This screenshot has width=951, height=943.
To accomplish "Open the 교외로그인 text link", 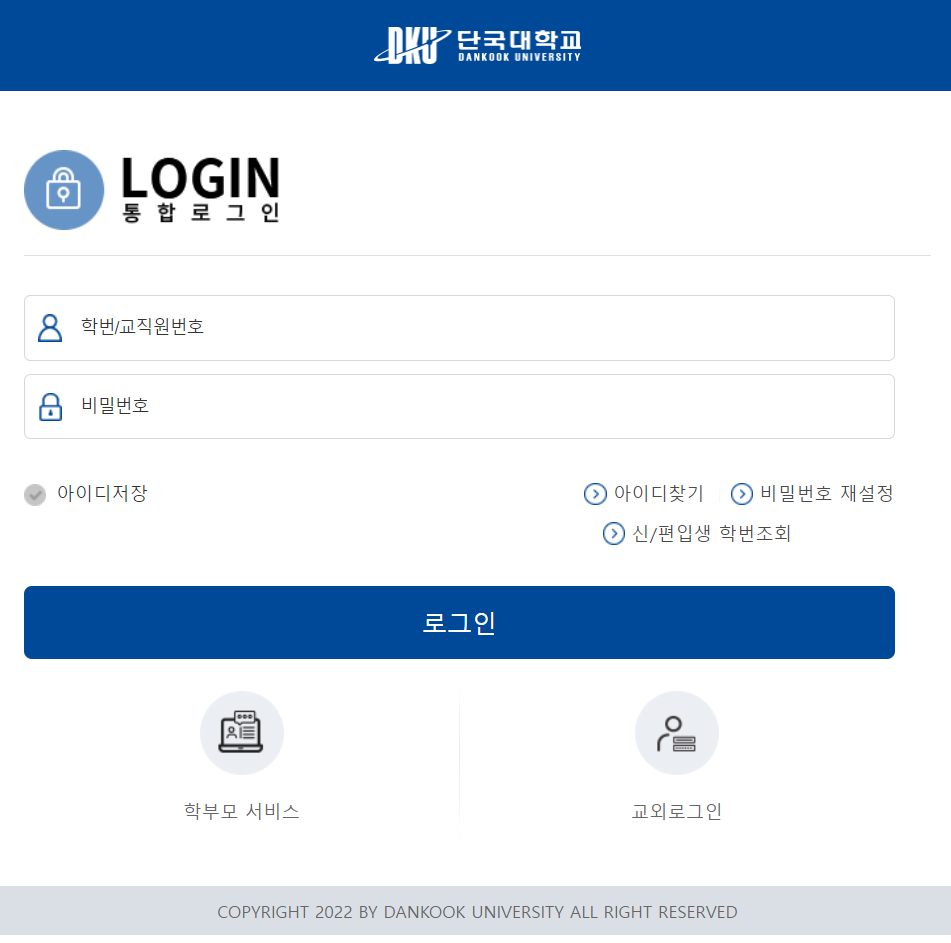I will (676, 811).
